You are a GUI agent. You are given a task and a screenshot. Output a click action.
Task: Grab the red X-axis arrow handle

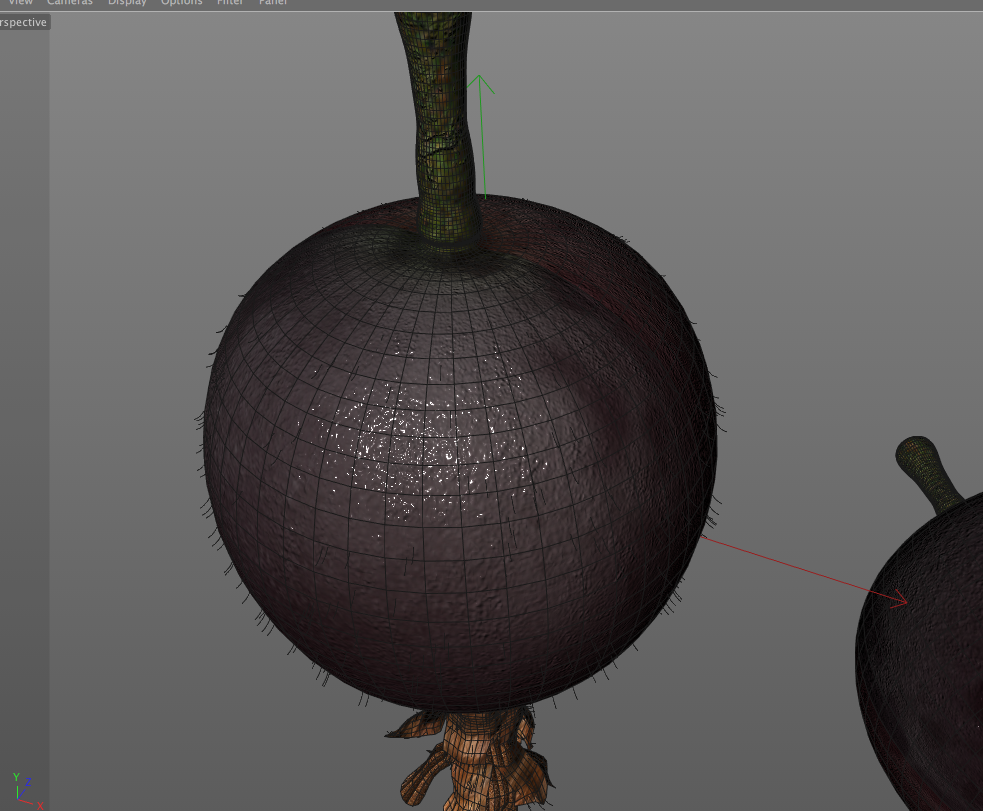pos(898,599)
